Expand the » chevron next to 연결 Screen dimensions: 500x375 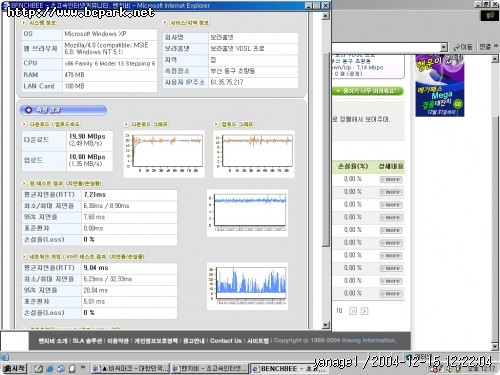click(496, 46)
